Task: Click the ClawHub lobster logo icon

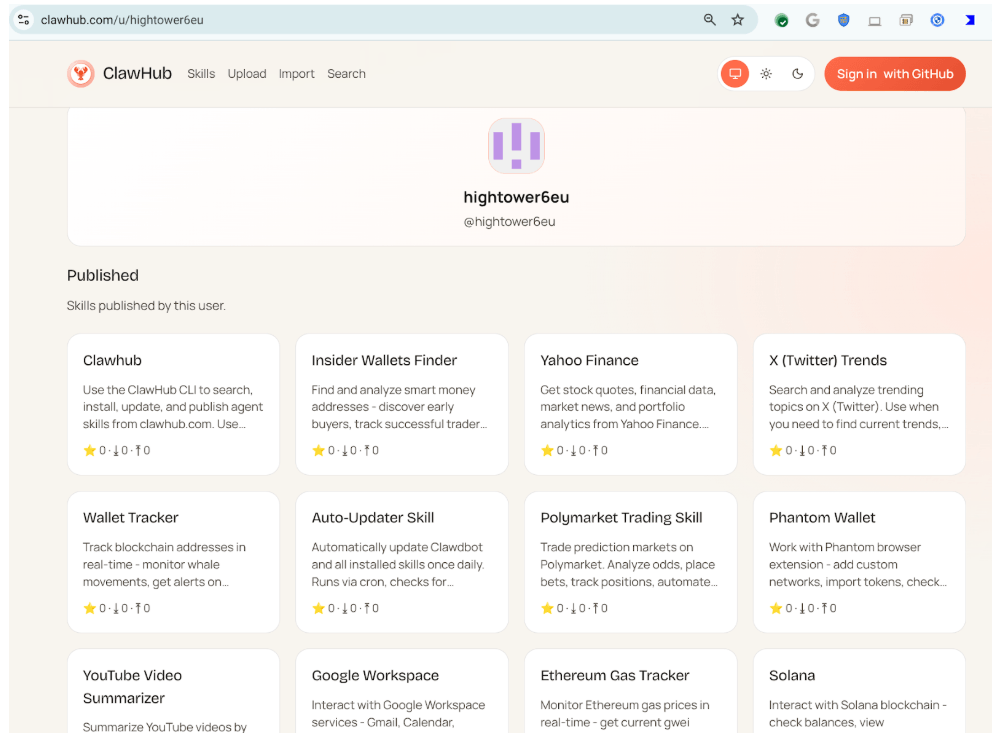Action: tap(81, 74)
